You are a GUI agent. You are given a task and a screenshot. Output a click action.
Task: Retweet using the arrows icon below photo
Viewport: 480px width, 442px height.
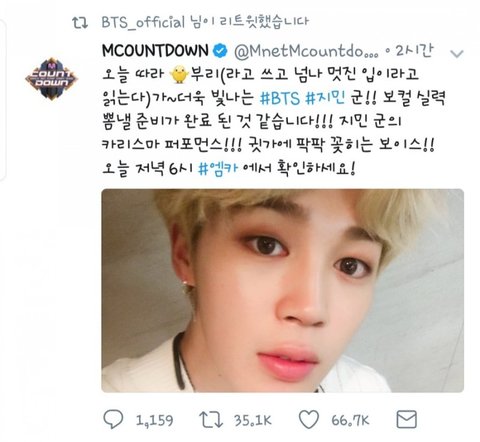pos(211,419)
